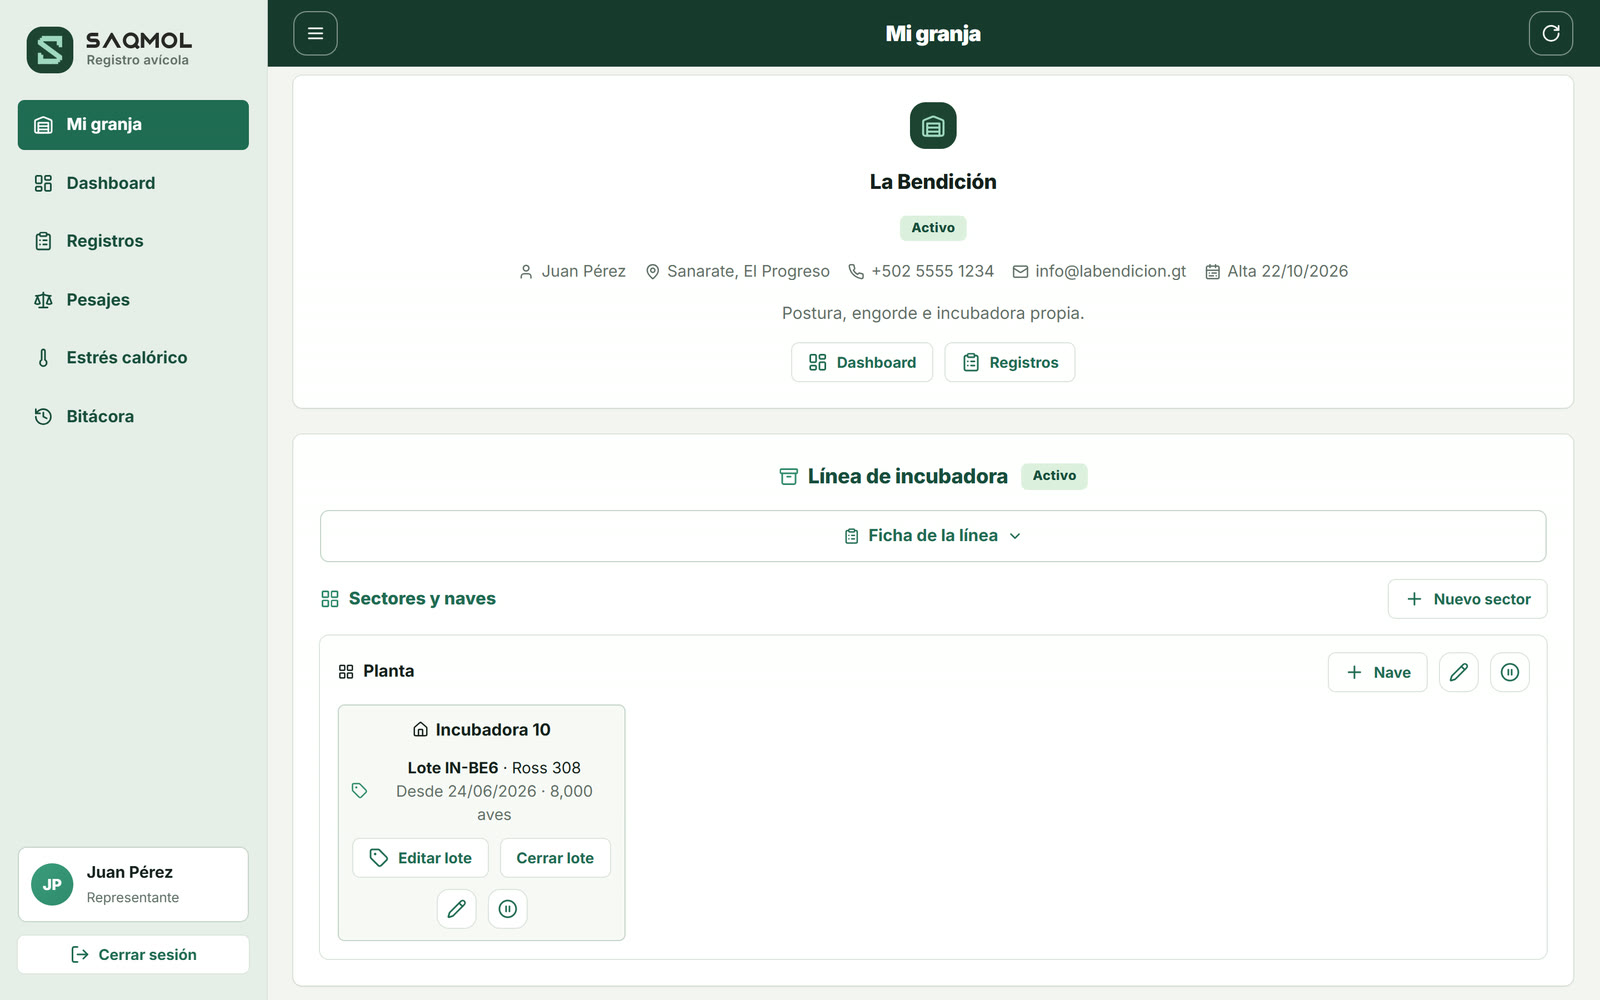The image size is (1600, 1000).
Task: Click the envelope icon by info@labendicion.gt
Action: click(1021, 272)
